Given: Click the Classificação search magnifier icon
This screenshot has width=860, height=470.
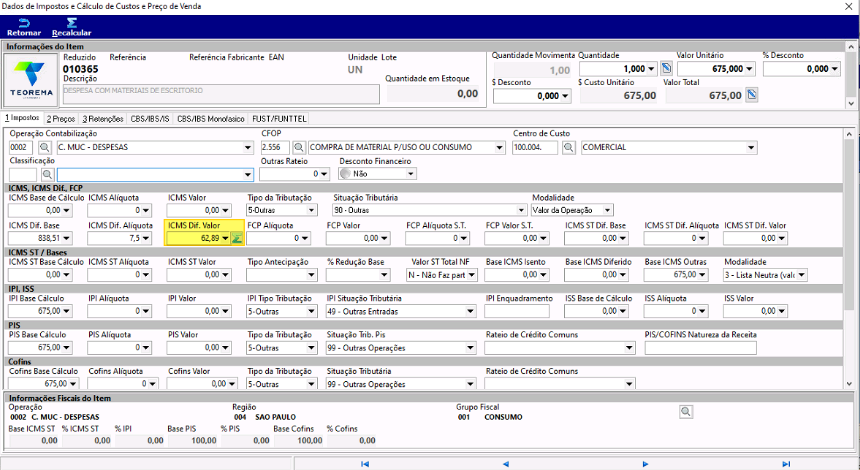Looking at the screenshot, I should pyautogui.click(x=48, y=174).
